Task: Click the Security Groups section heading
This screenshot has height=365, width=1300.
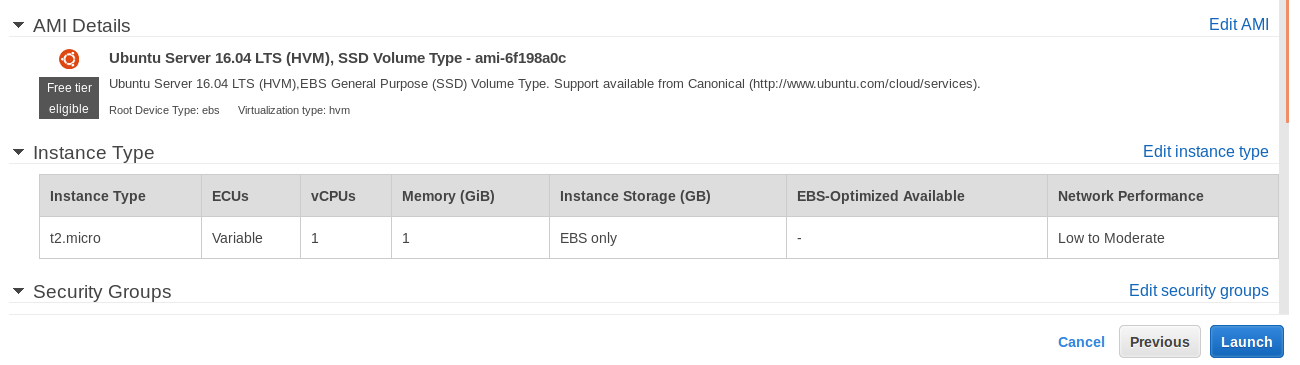Action: pos(102,291)
